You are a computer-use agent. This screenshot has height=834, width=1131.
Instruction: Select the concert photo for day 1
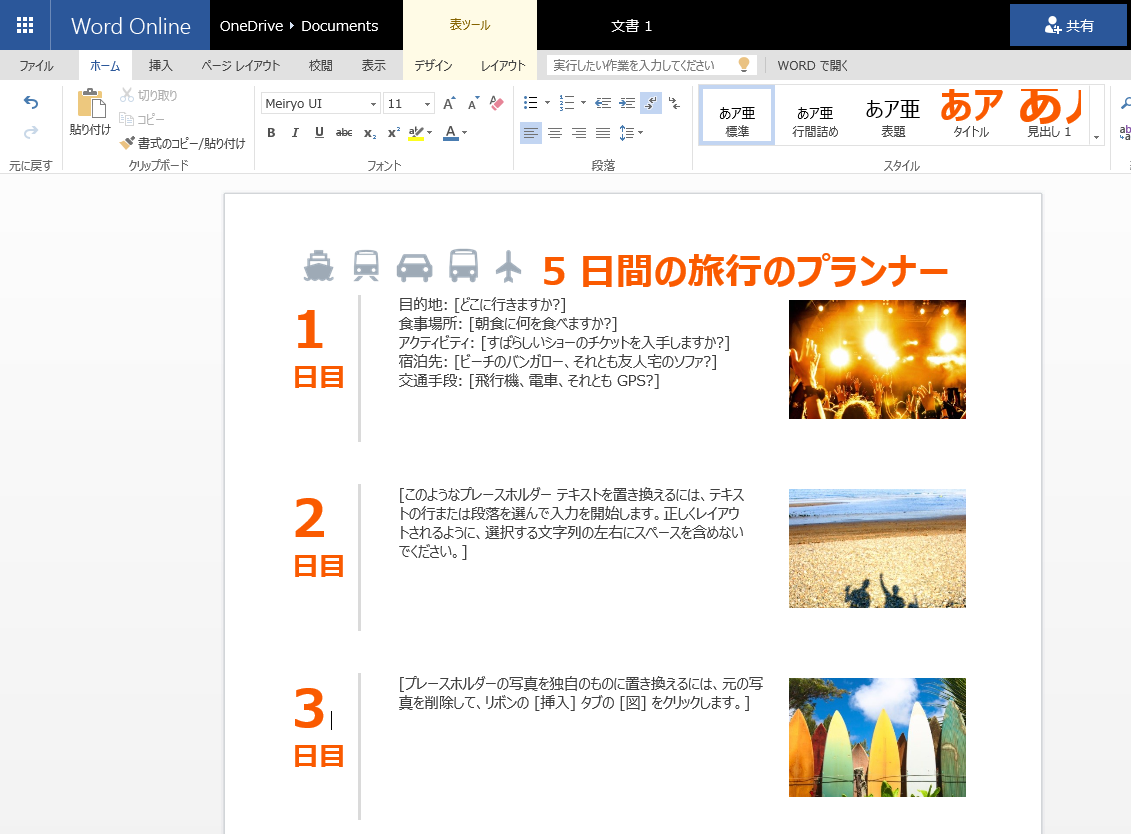click(877, 359)
